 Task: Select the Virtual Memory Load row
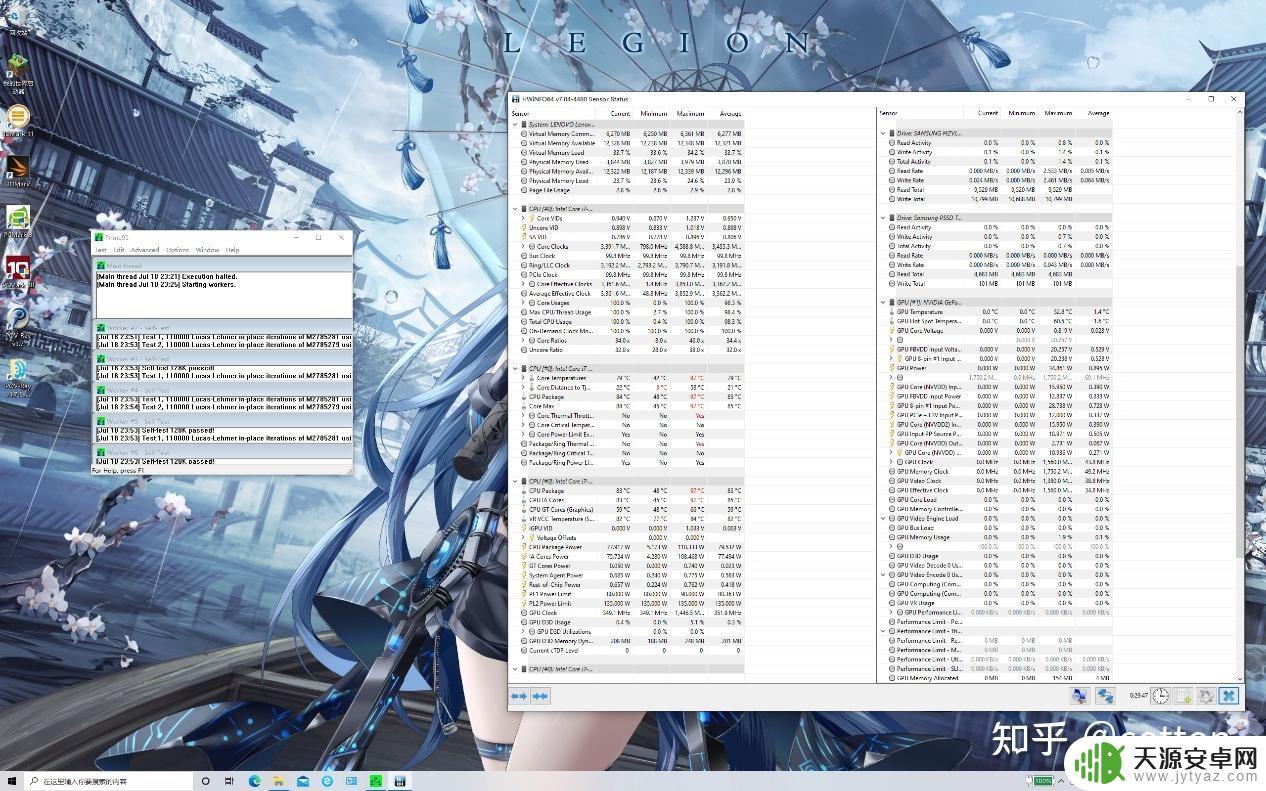click(x=627, y=153)
